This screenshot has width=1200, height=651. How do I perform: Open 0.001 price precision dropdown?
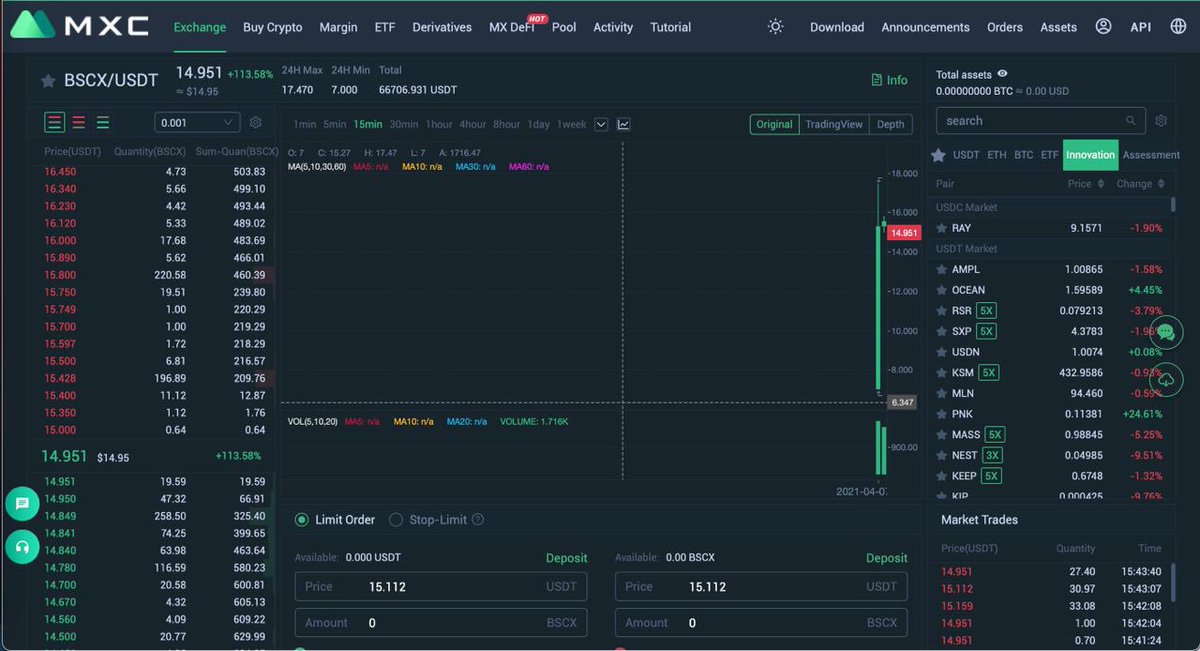pos(197,122)
